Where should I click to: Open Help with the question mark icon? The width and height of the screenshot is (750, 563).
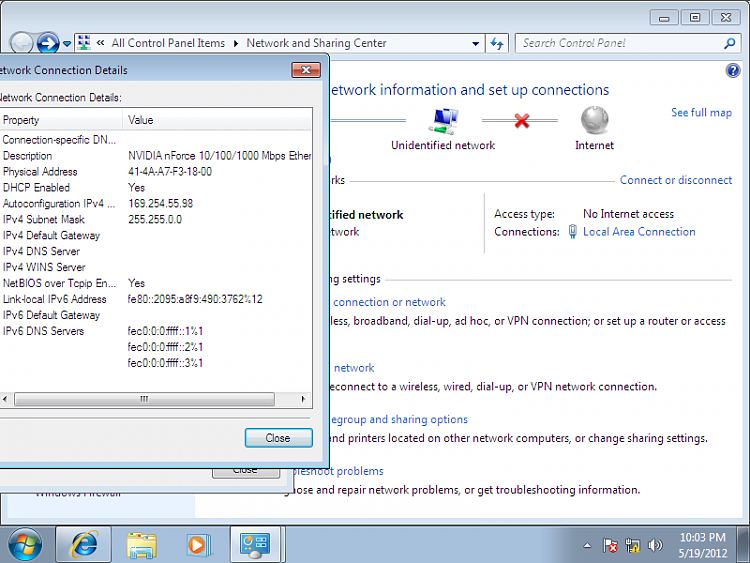(x=733, y=71)
